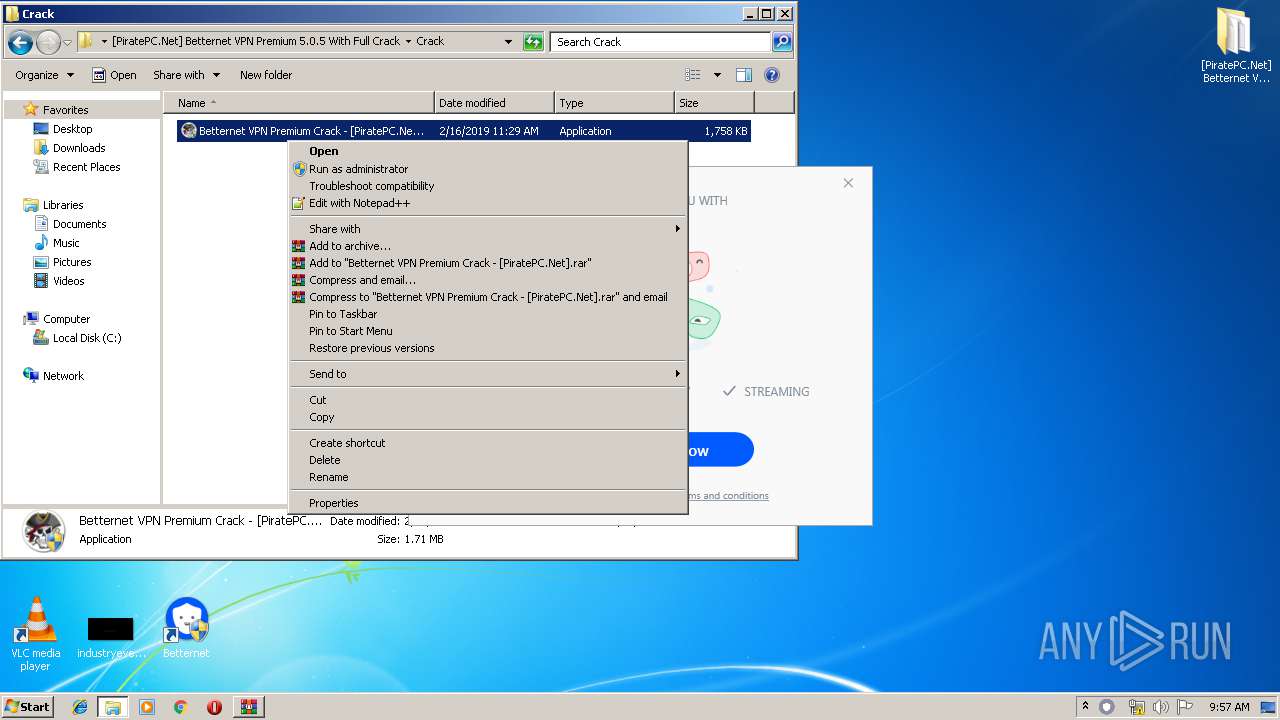Click the network tray icon
The height and width of the screenshot is (720, 1280).
pyautogui.click(x=1136, y=707)
